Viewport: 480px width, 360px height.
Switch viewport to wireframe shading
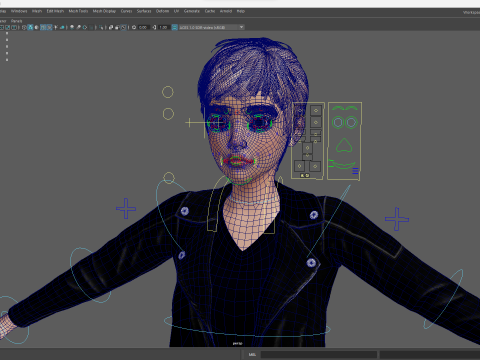point(24,27)
